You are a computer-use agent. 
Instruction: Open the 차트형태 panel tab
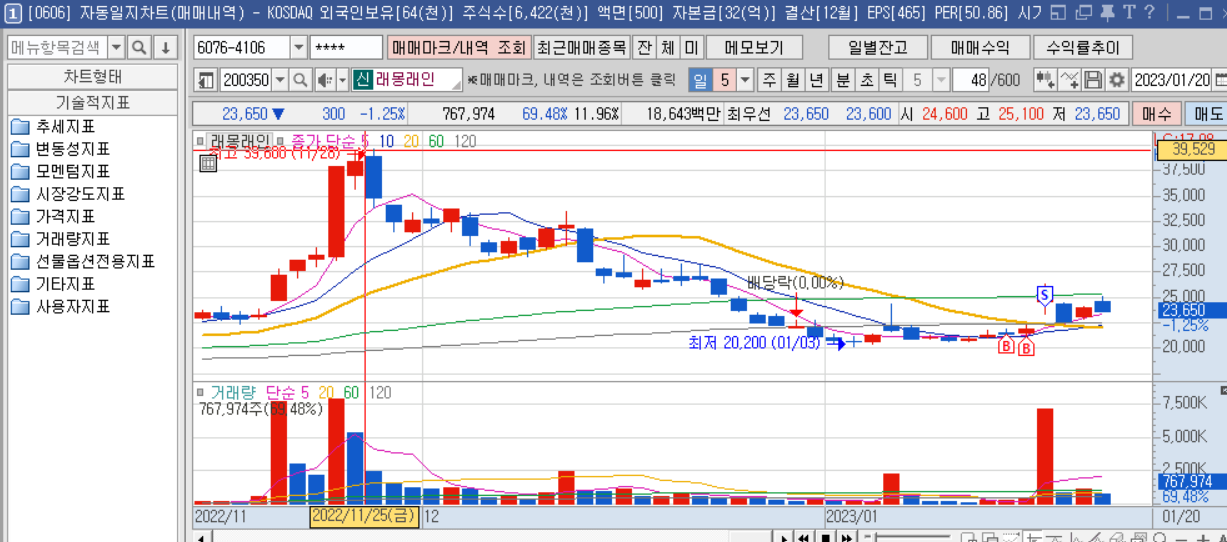tap(93, 77)
